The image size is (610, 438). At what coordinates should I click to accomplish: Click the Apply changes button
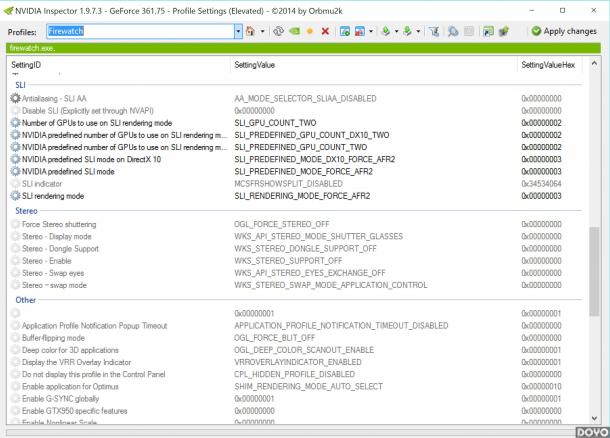564,31
